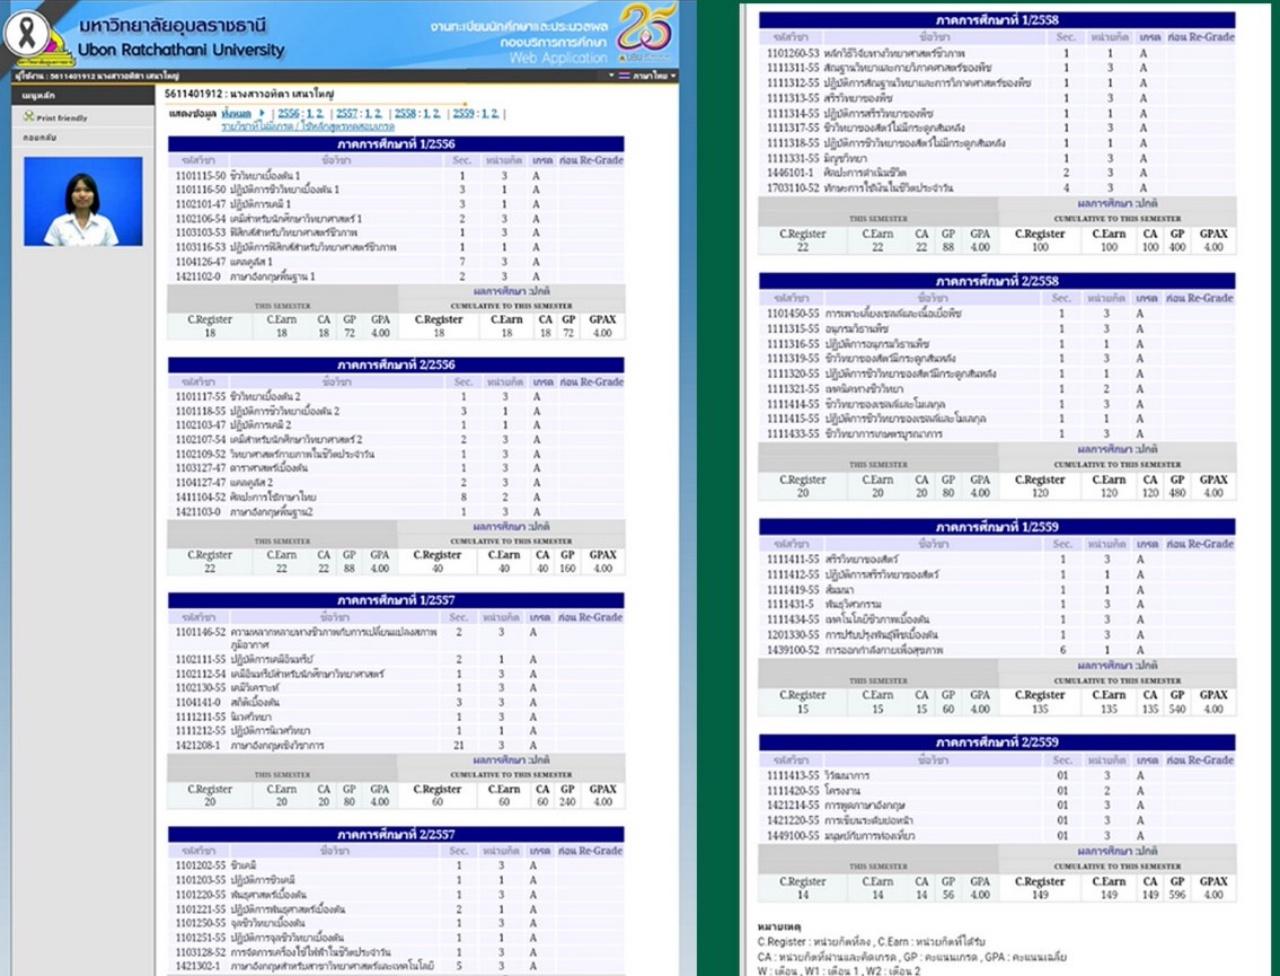
Task: Open the 2556 academic year link
Action: coord(288,114)
